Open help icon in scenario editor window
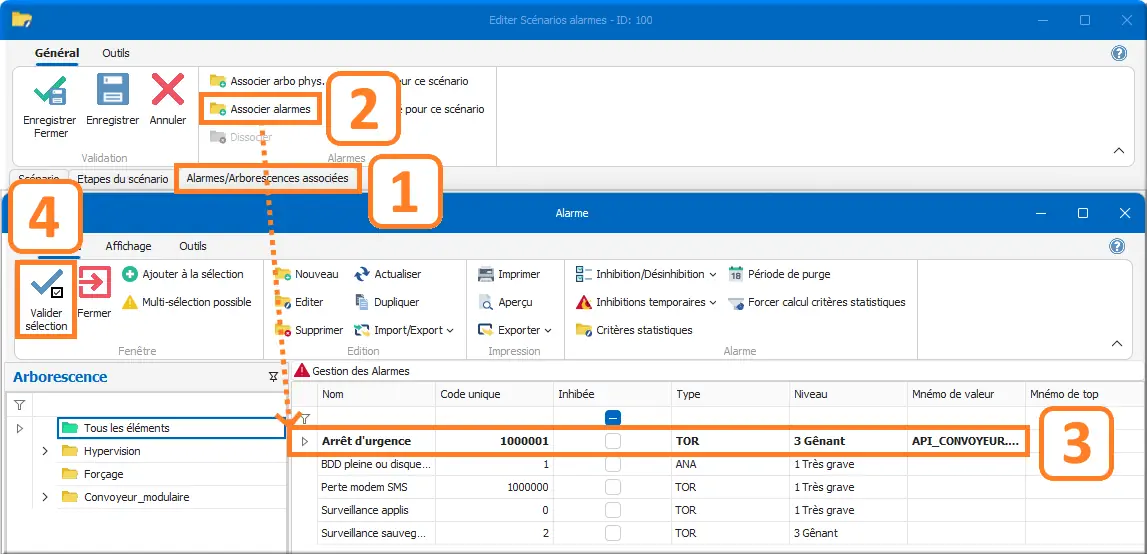This screenshot has width=1147, height=554. 1118,53
